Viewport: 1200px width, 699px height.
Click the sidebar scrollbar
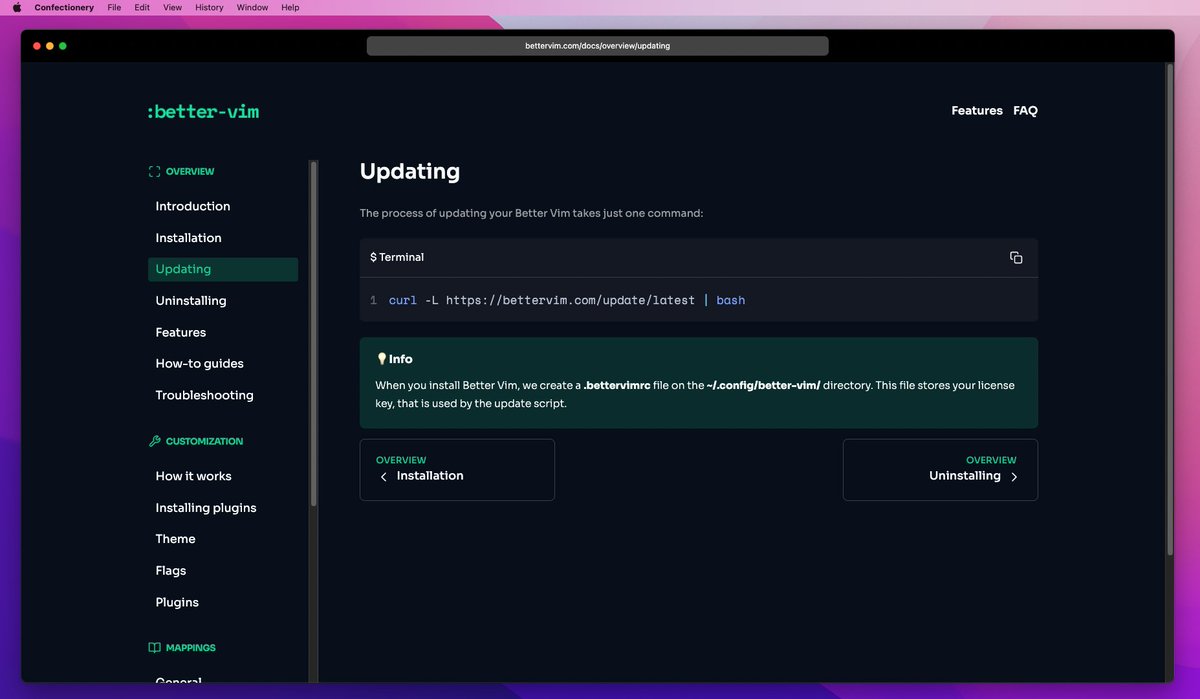313,333
